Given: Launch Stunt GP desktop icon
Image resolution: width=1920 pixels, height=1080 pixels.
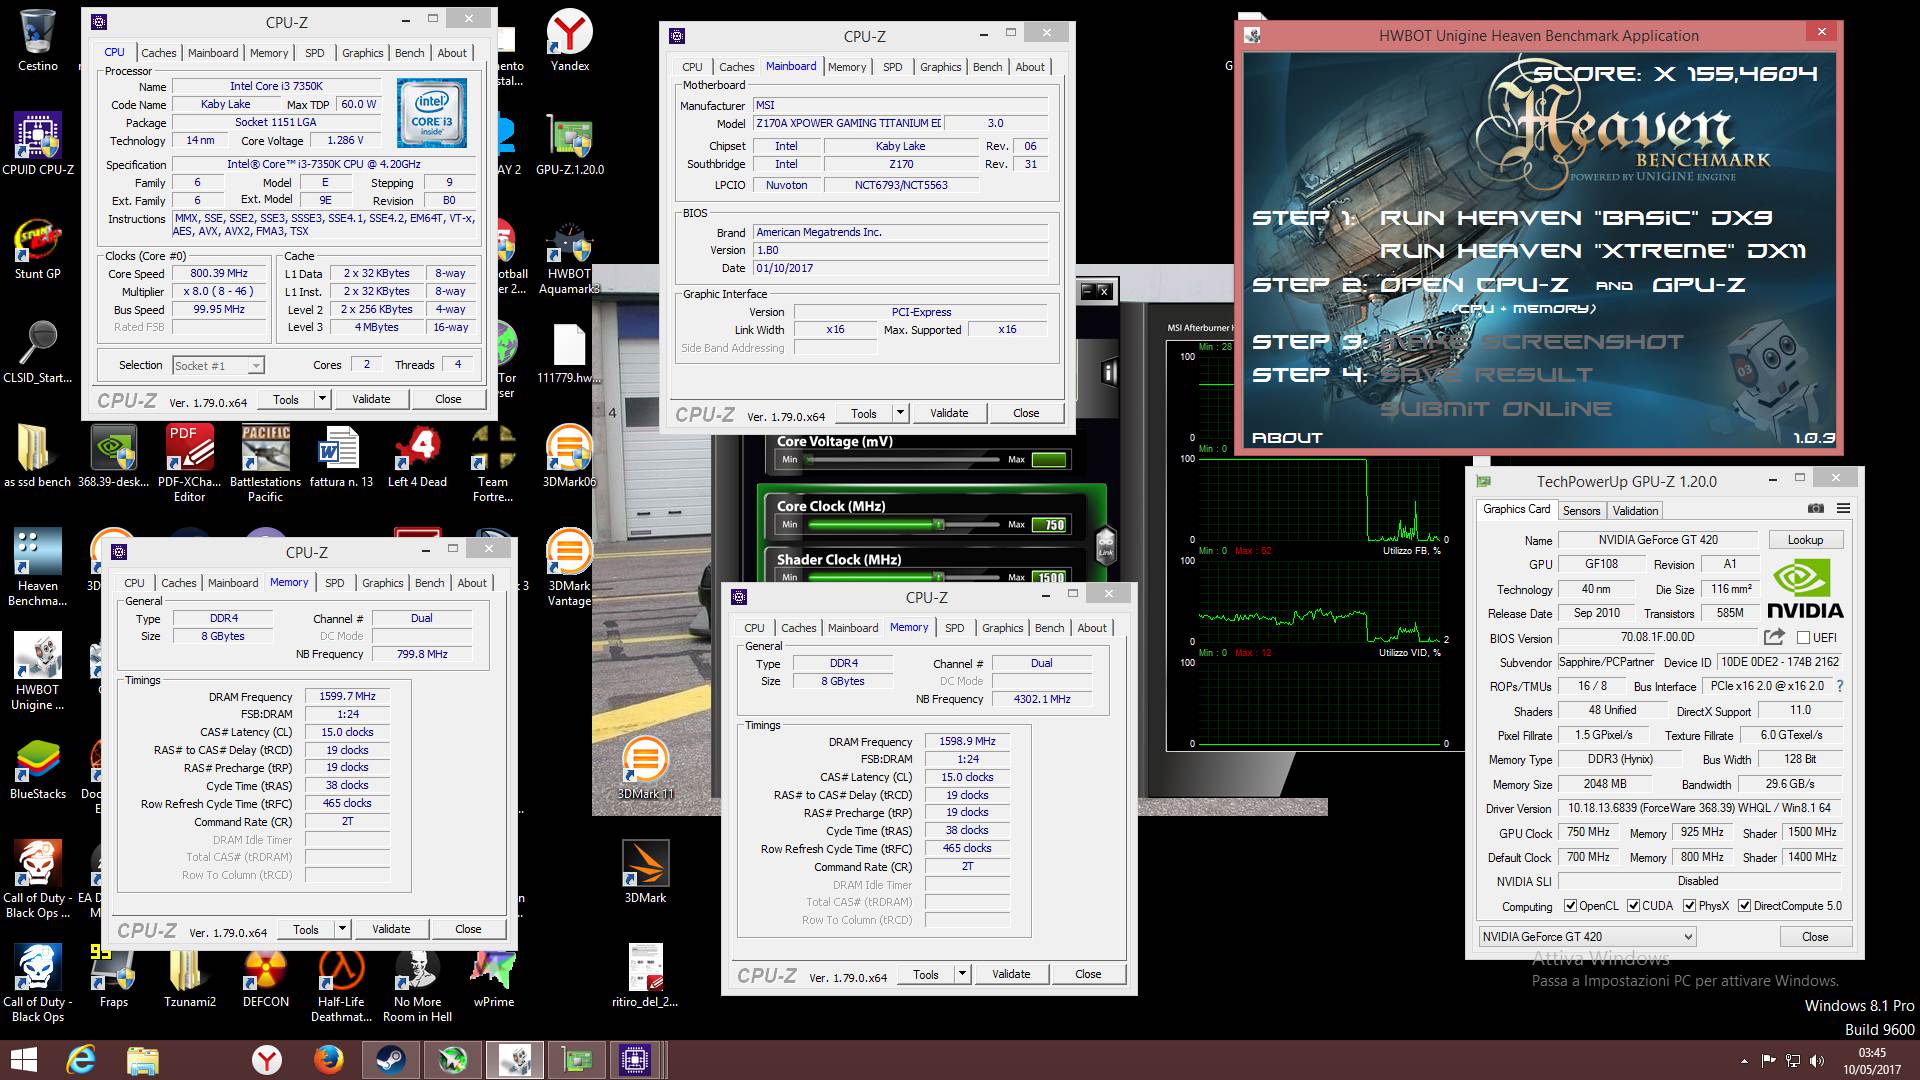Looking at the screenshot, I should point(38,248).
